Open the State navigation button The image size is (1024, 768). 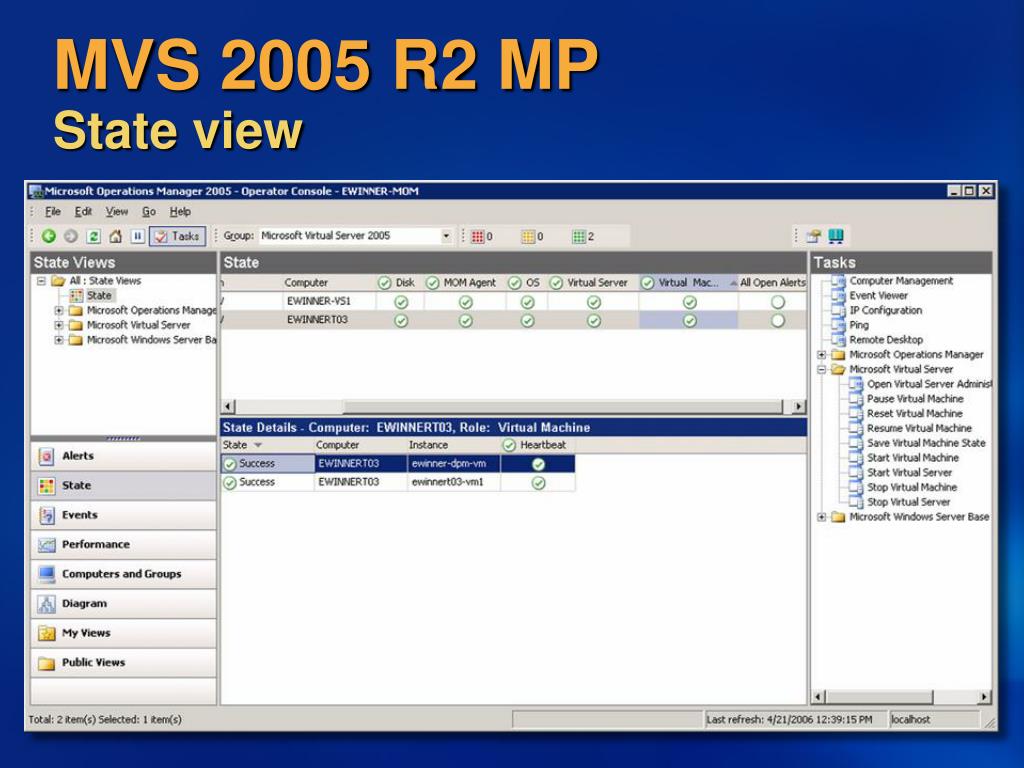point(123,485)
